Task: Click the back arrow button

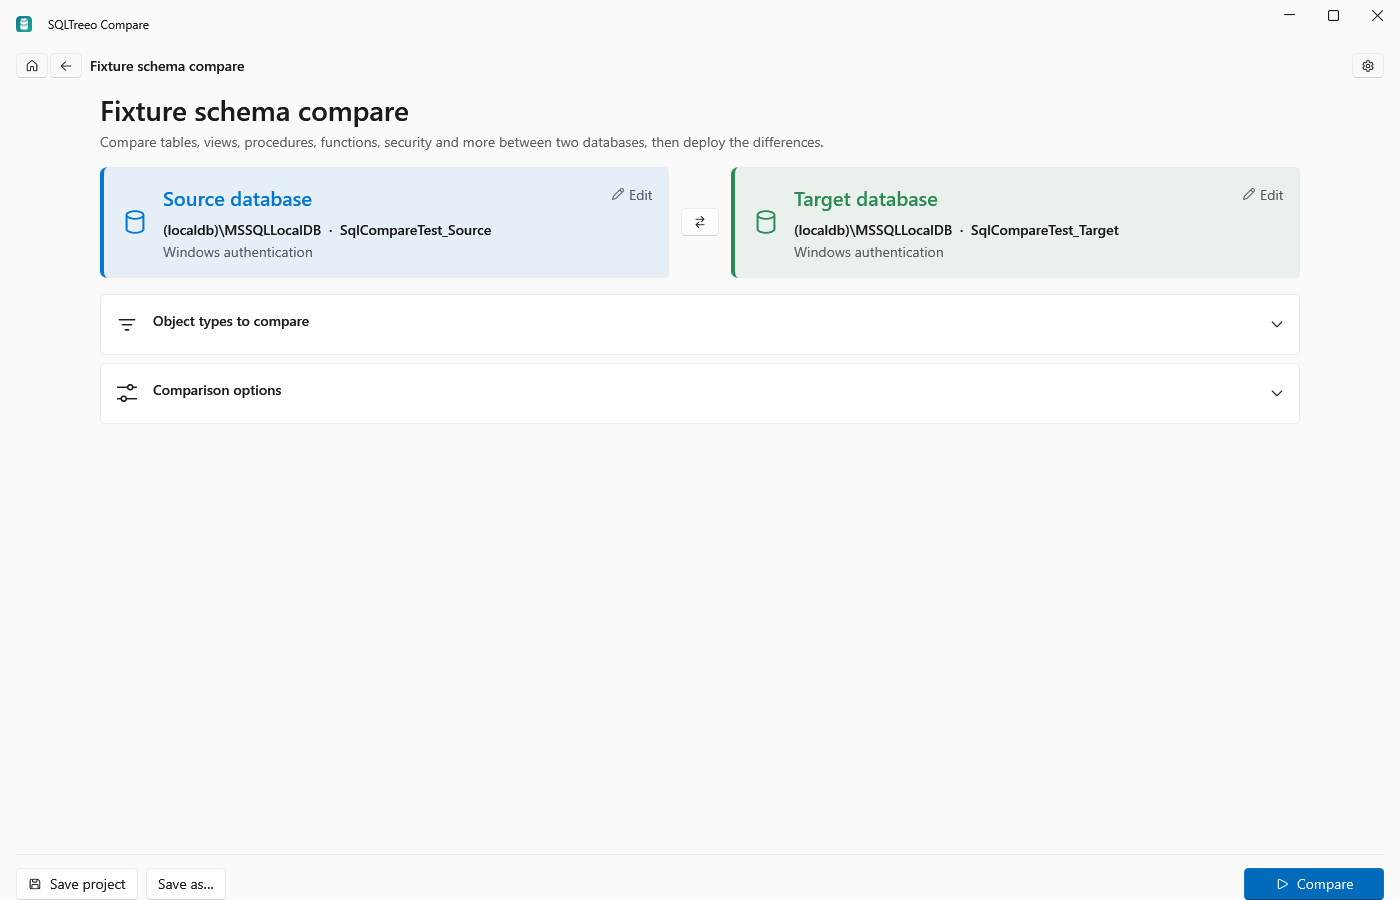Action: [x=66, y=66]
